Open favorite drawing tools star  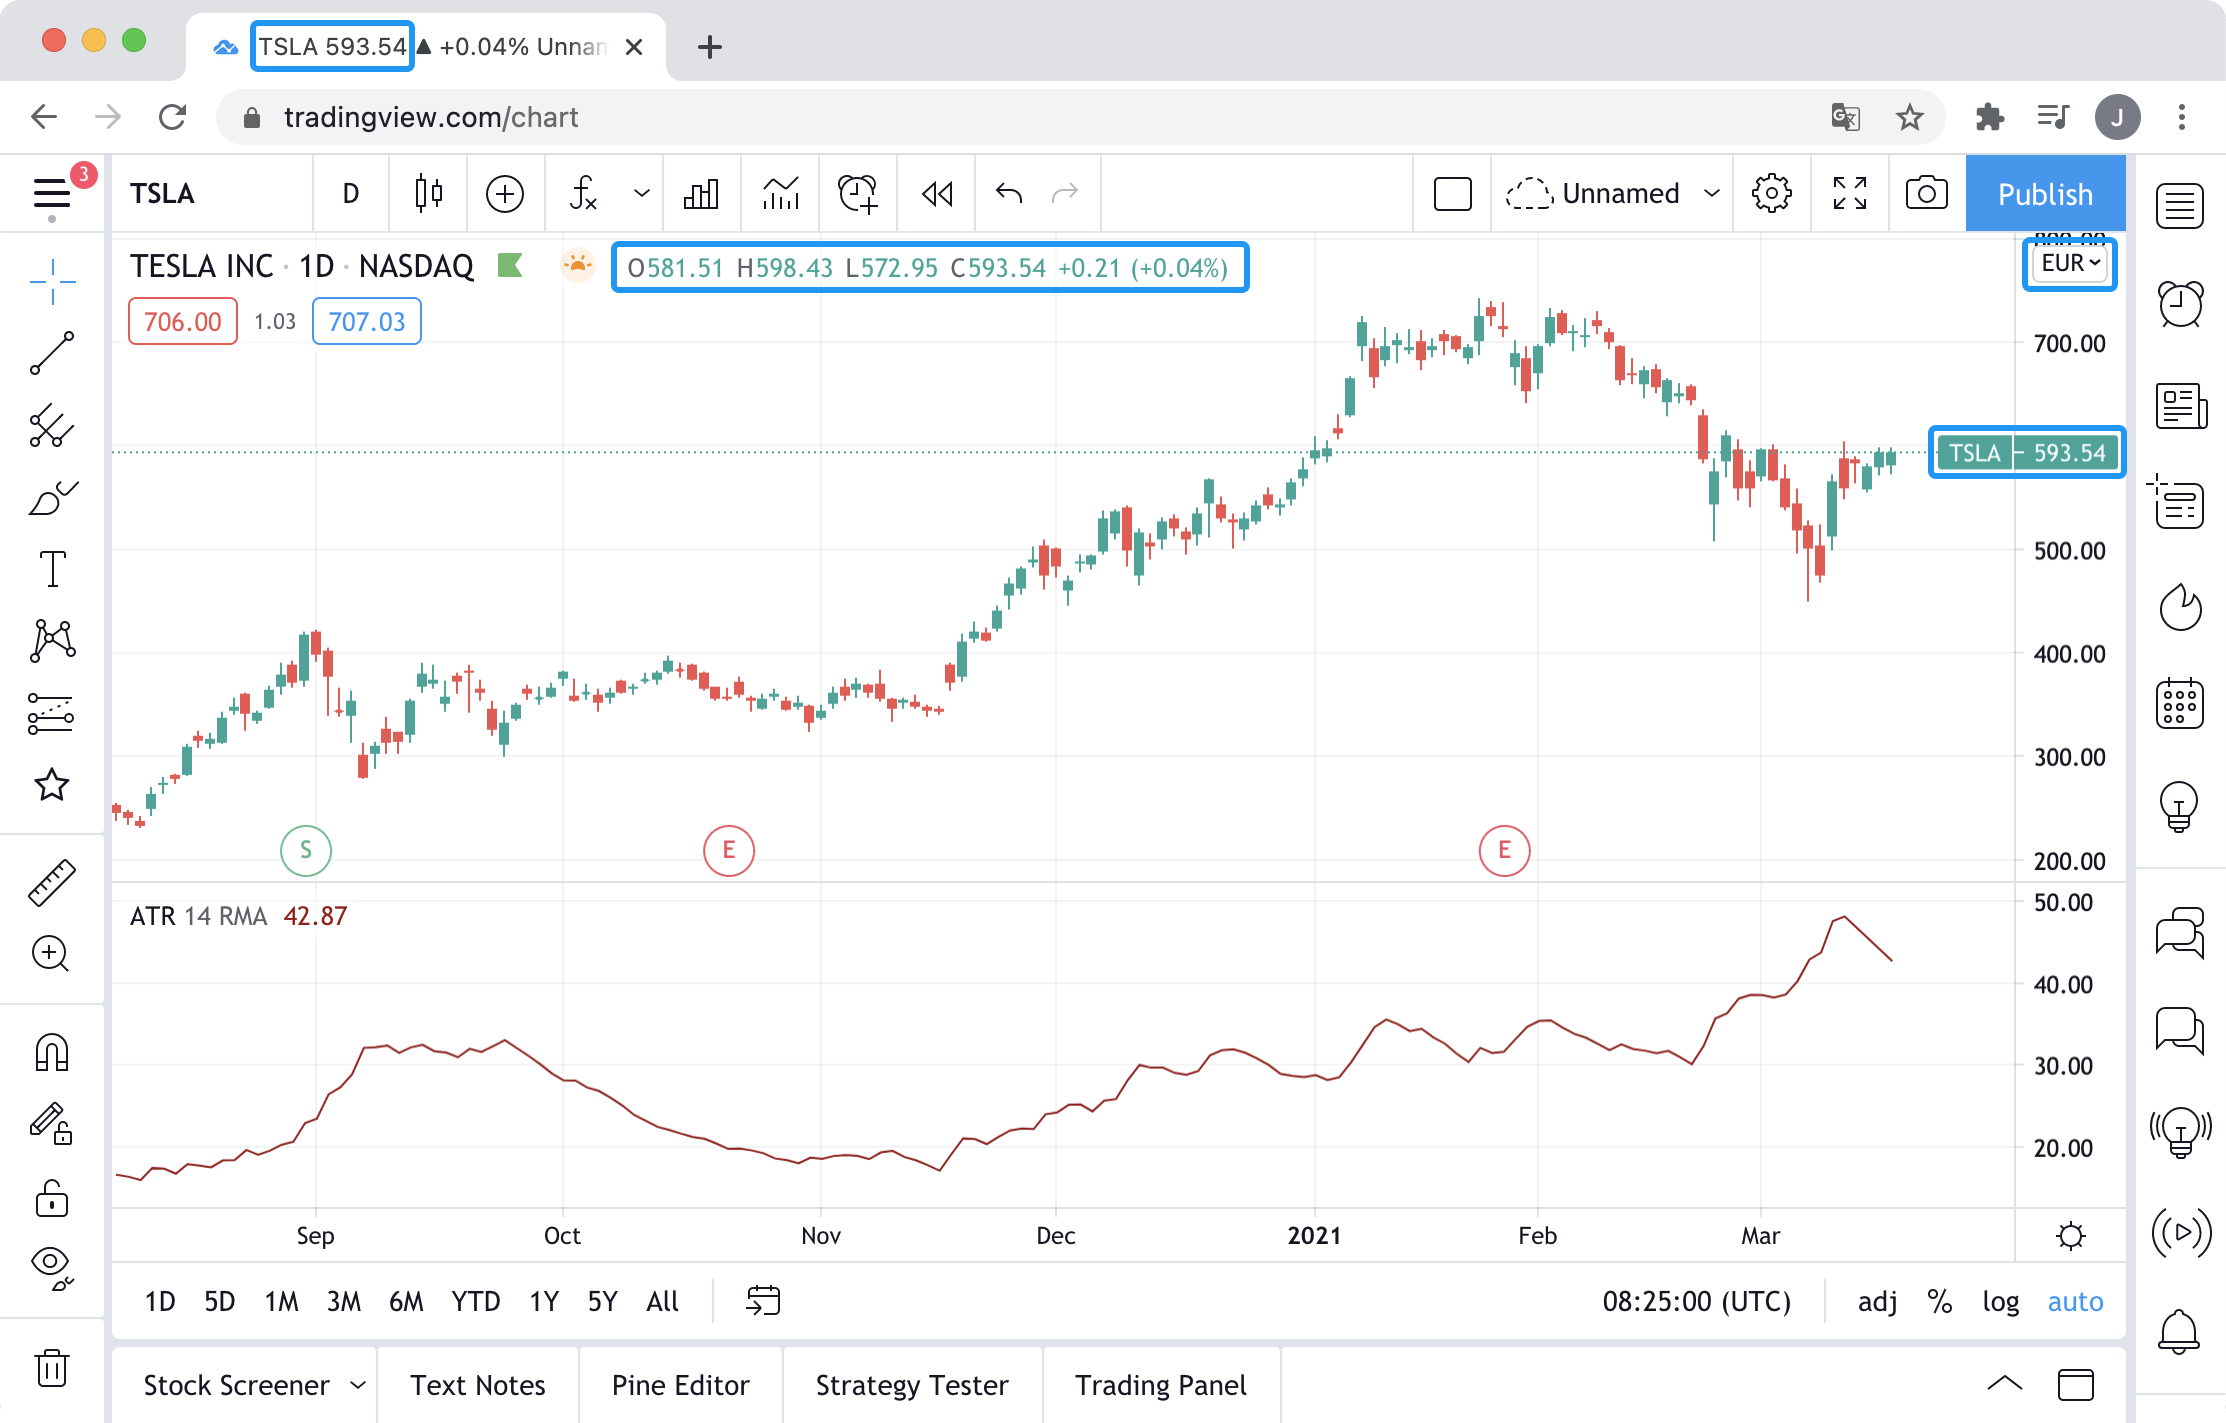coord(52,785)
